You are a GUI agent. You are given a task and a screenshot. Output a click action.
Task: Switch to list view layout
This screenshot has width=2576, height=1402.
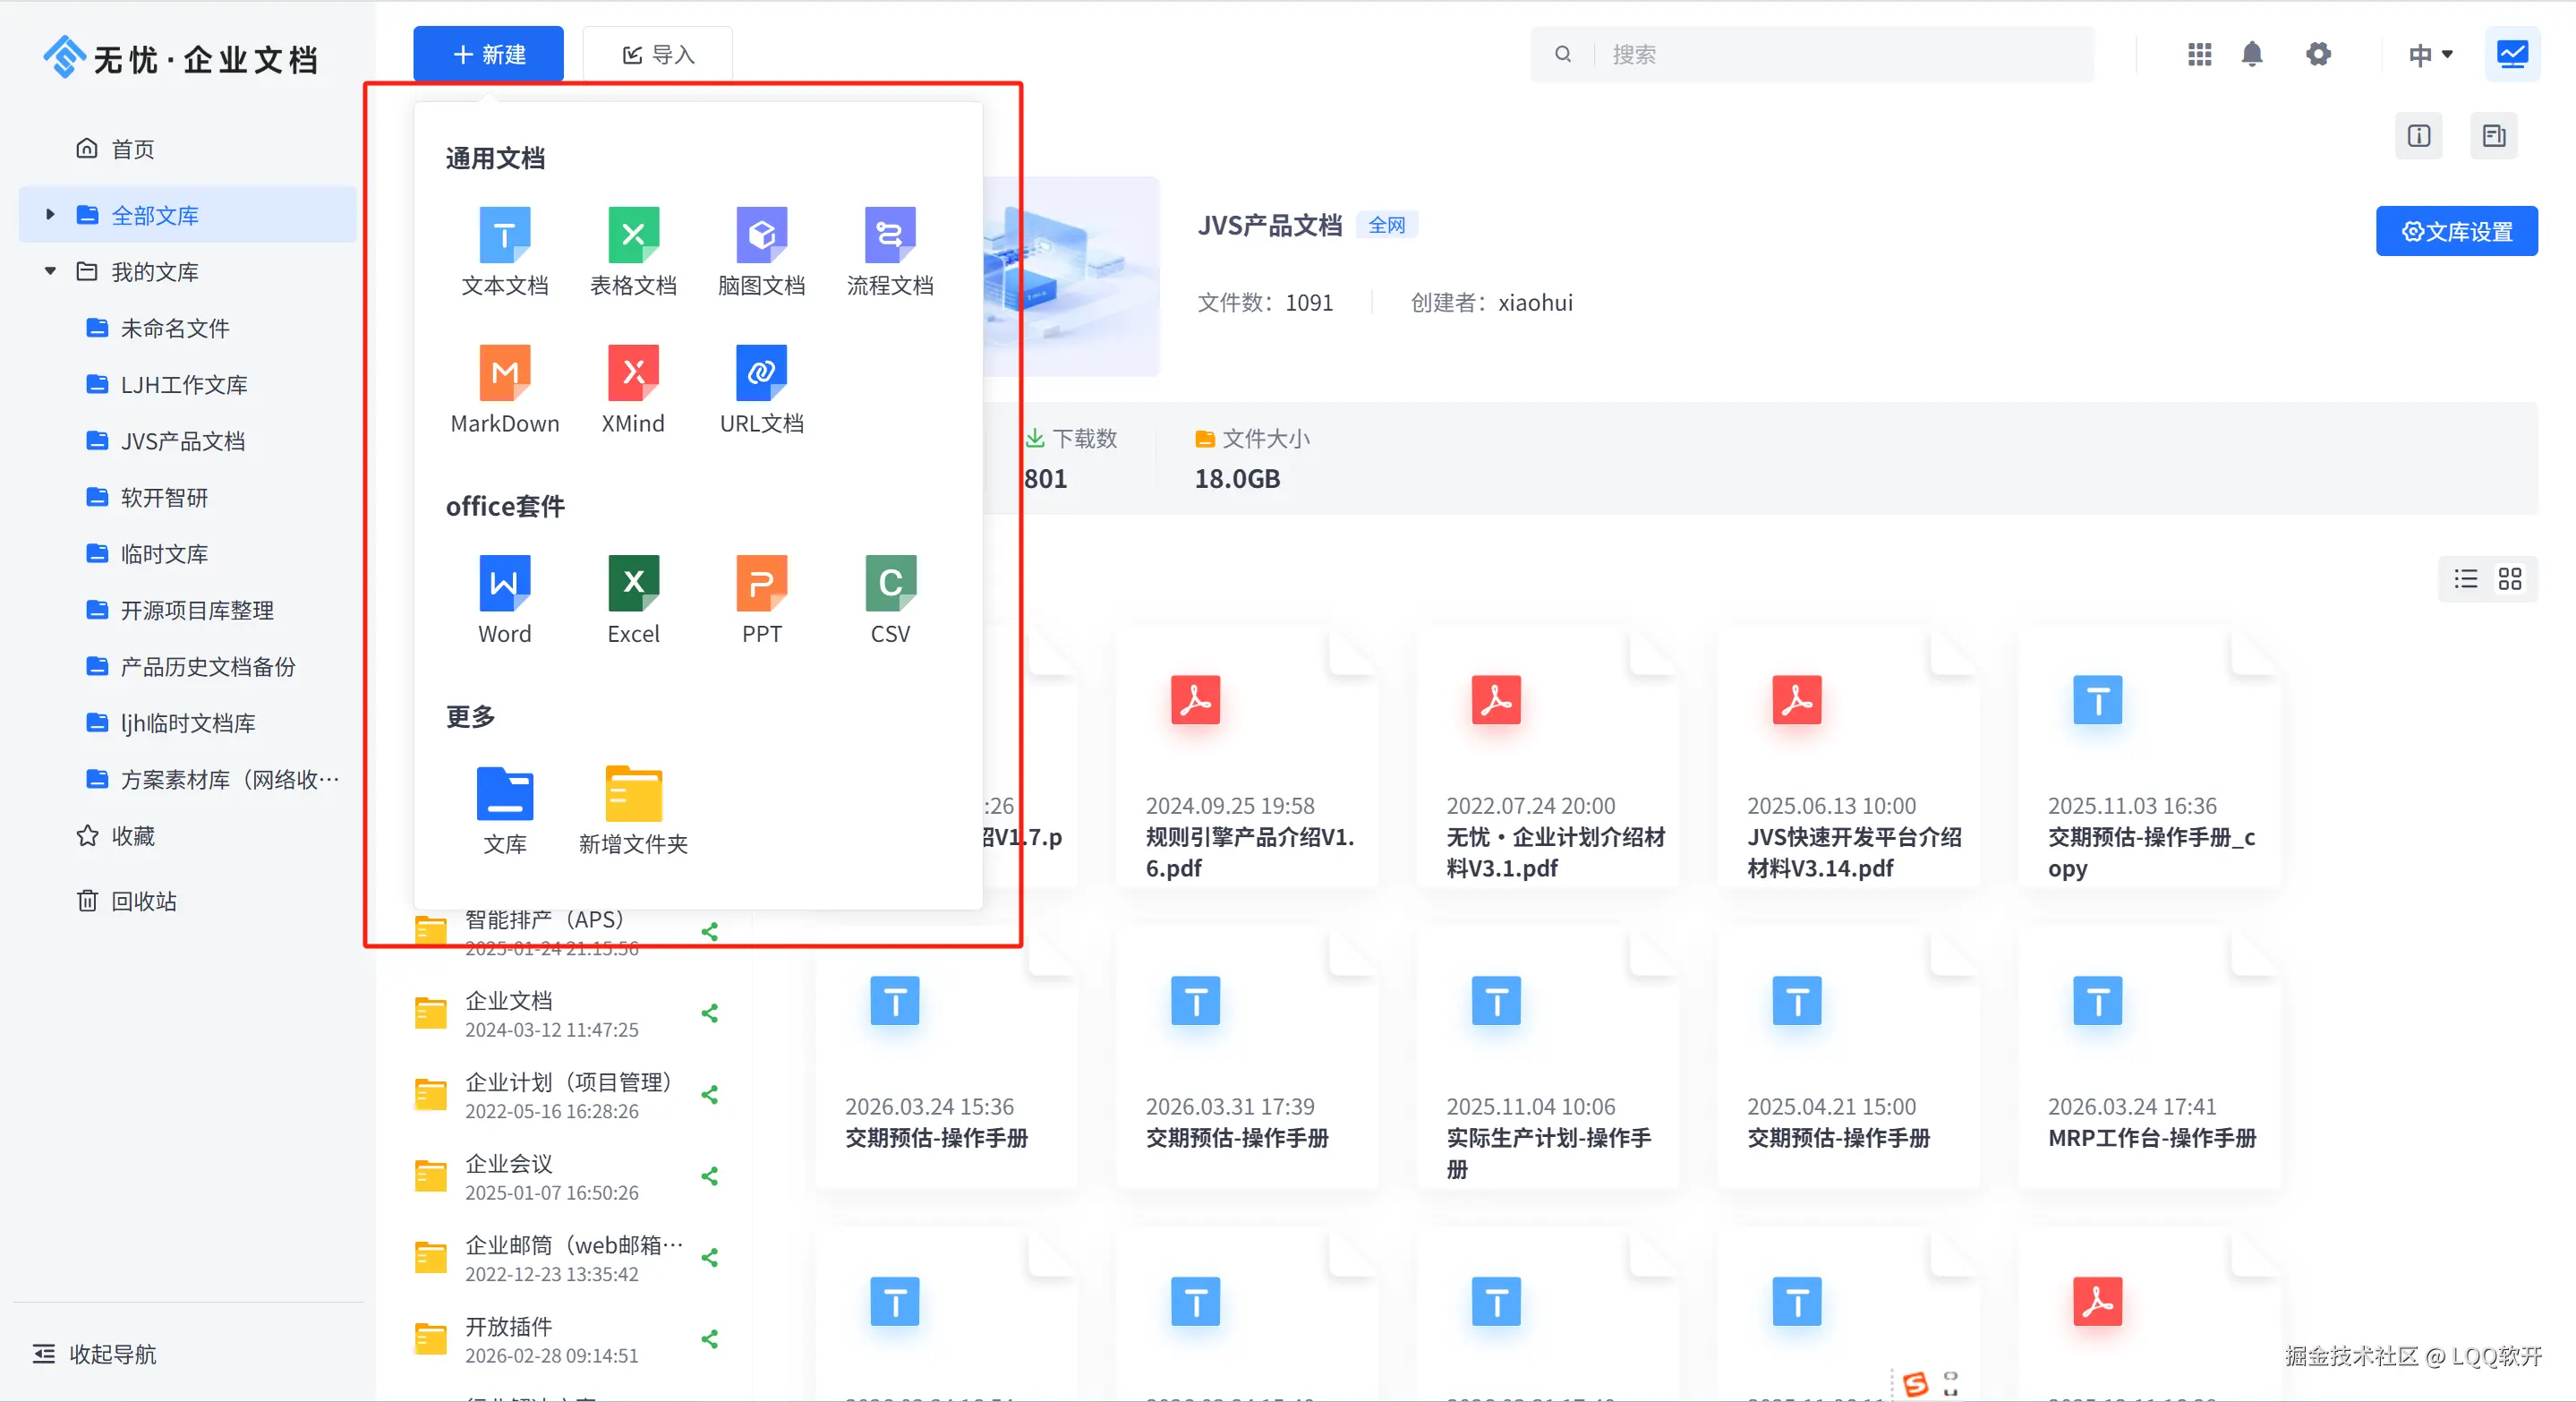[2465, 579]
